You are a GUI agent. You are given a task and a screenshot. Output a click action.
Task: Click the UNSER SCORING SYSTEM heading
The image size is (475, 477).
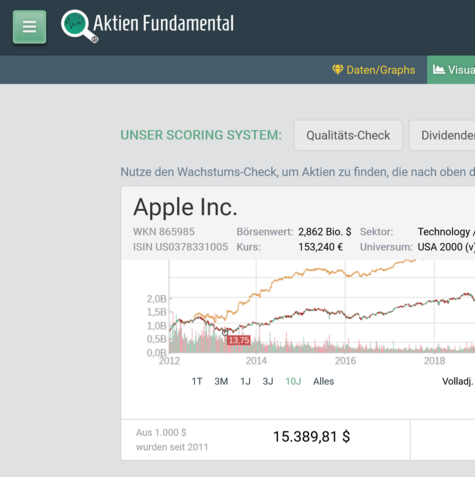pos(201,135)
